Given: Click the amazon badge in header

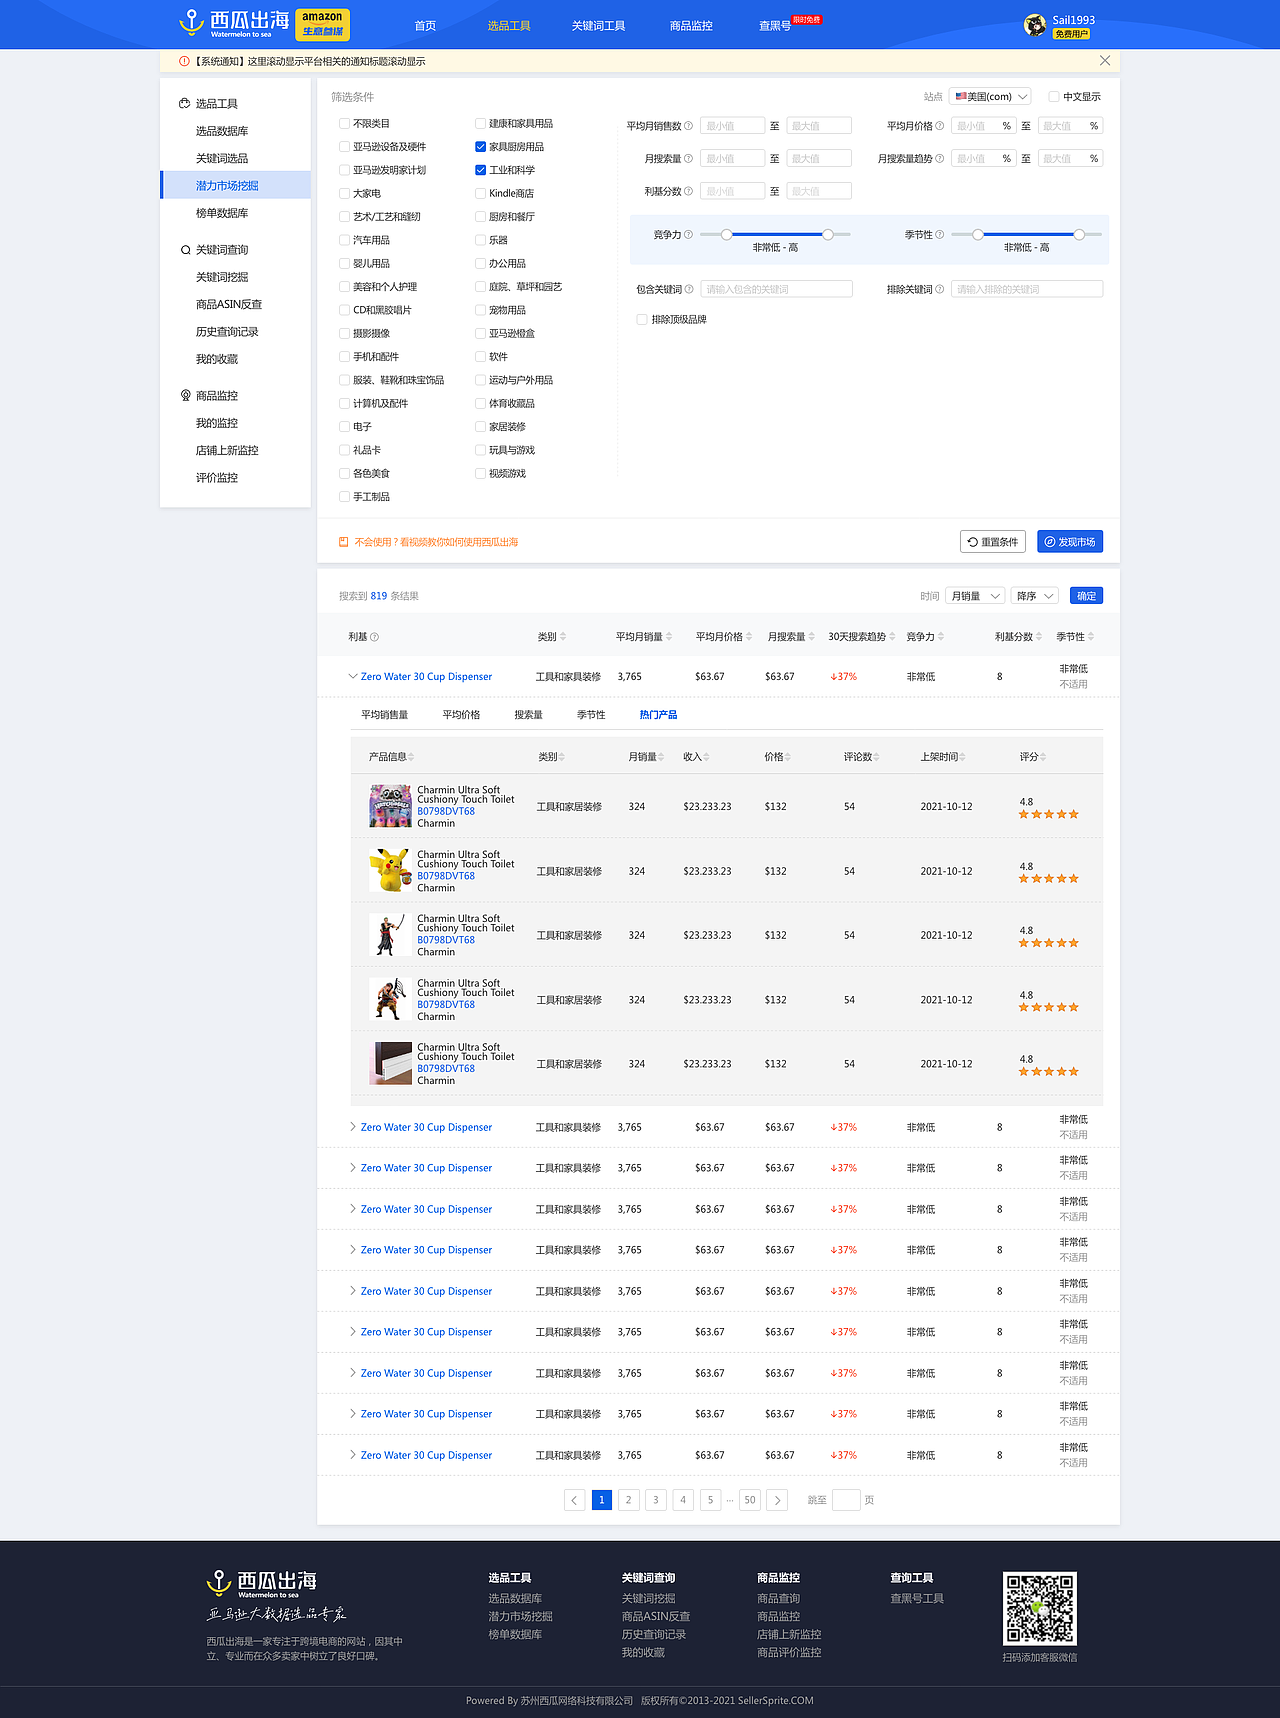Looking at the screenshot, I should click(x=322, y=24).
